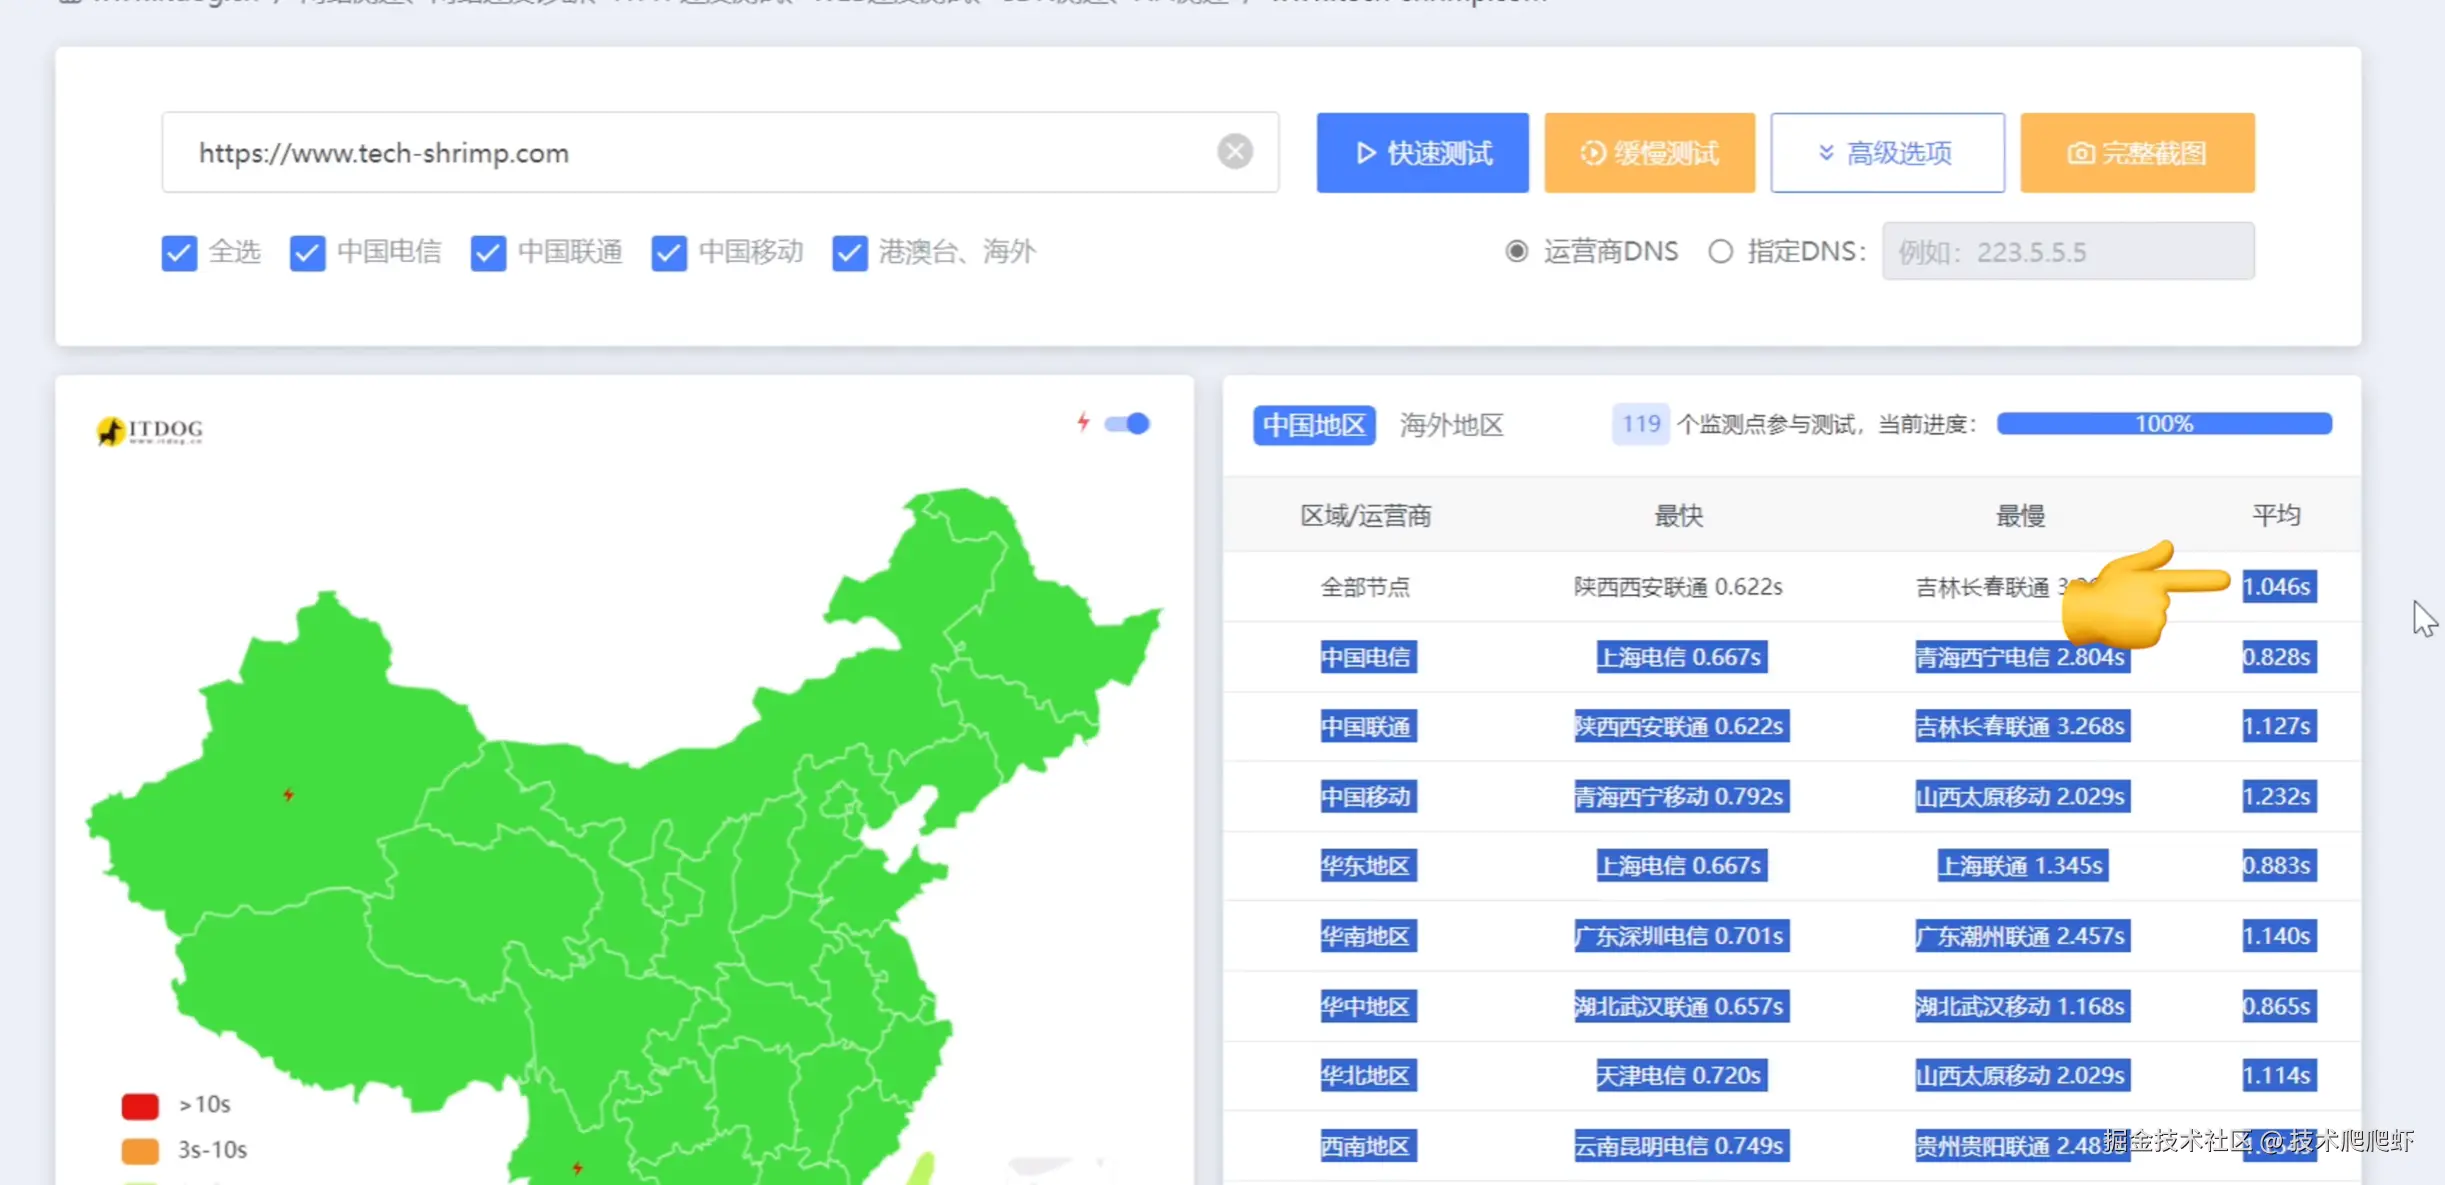Click red lightning marker in Xinjiang region
Screen dimensions: 2445x1185
click(288, 795)
